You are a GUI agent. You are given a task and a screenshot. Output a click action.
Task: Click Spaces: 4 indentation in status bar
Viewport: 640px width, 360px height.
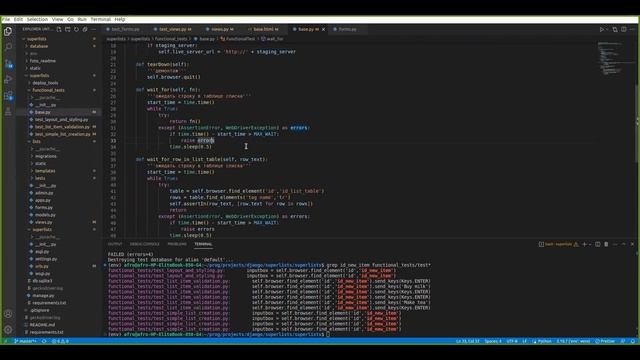[493, 341]
